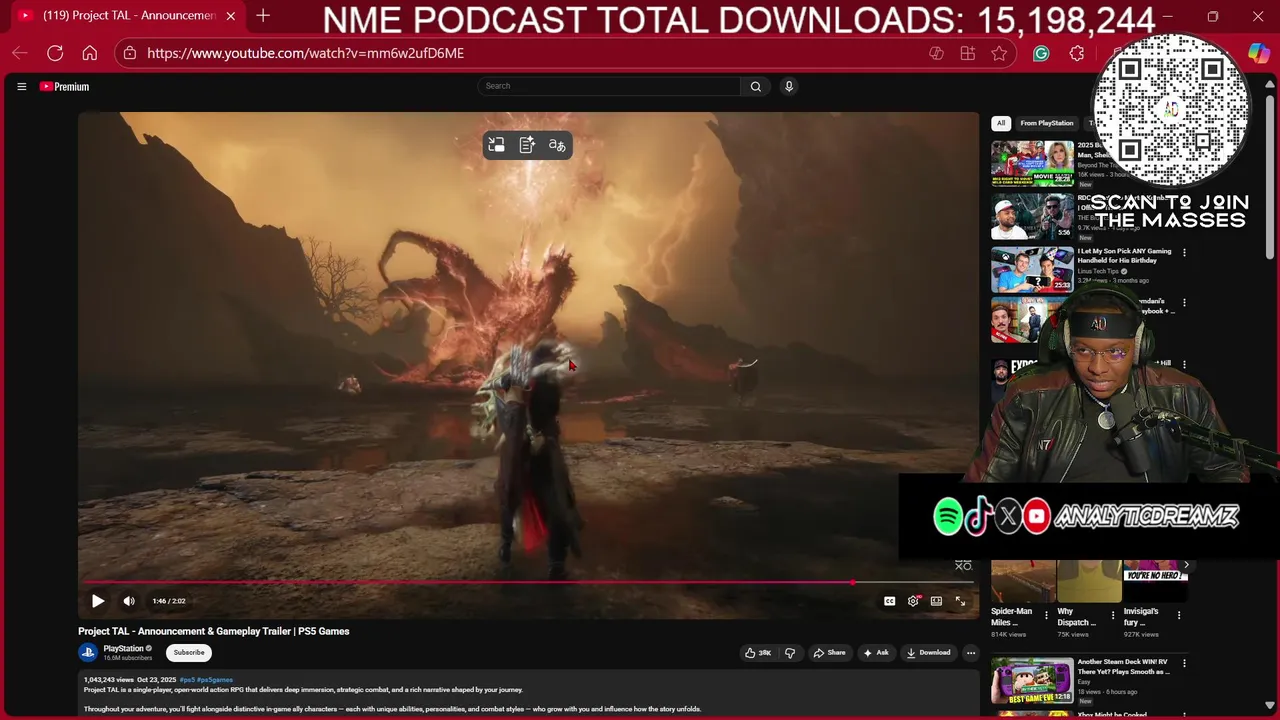Open more actions ellipsis under video
Screen dimensions: 1280x720
pos(970,653)
